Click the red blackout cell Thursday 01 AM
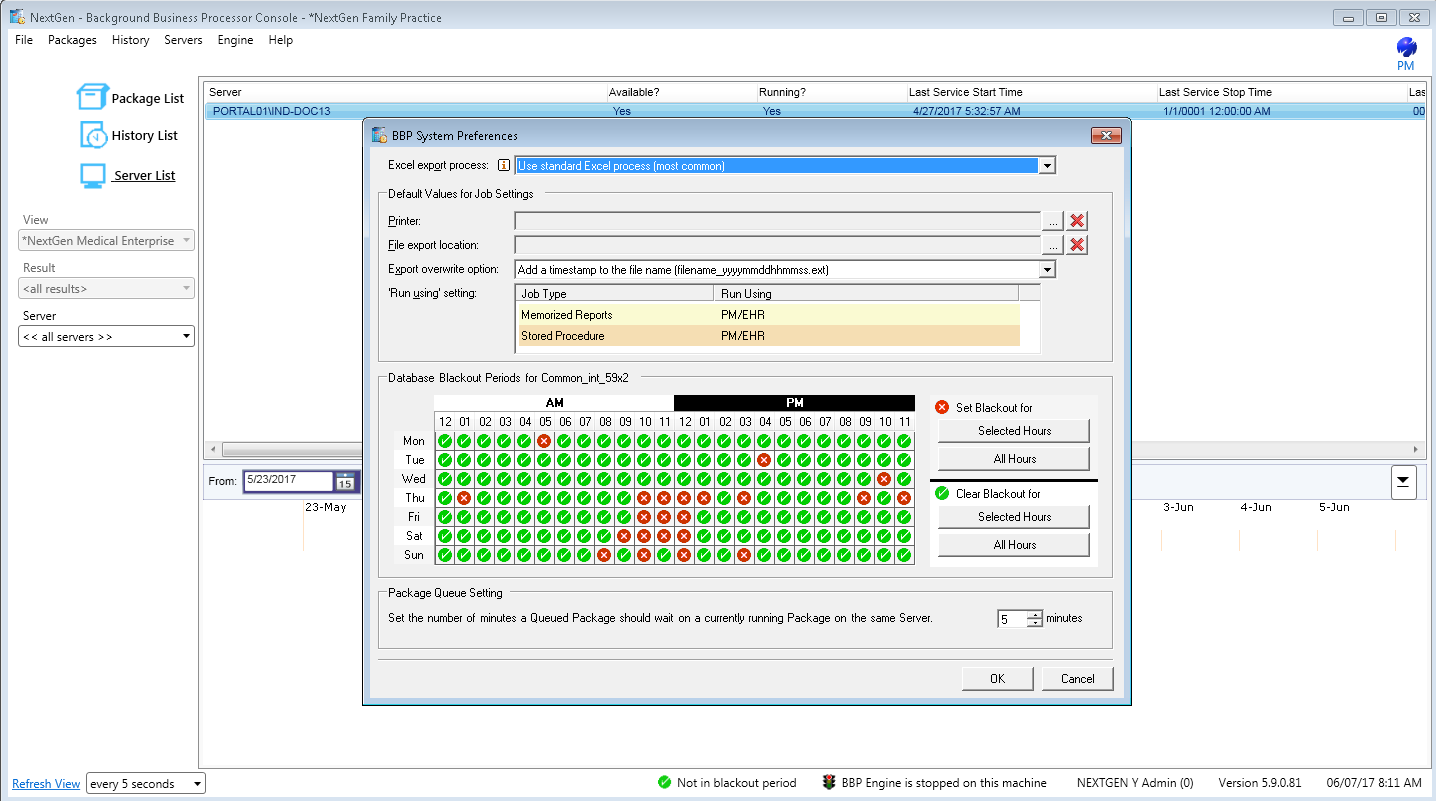This screenshot has height=801, width=1436. 464,498
